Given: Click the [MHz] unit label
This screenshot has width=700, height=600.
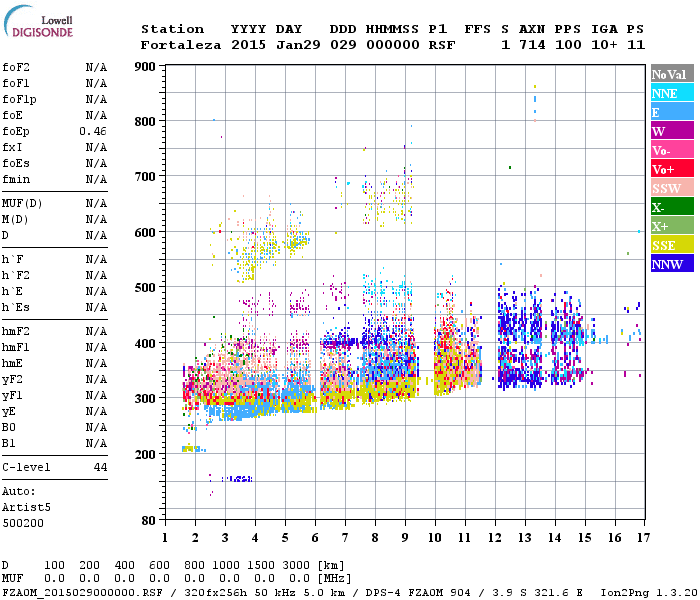Looking at the screenshot, I should [x=334, y=579].
